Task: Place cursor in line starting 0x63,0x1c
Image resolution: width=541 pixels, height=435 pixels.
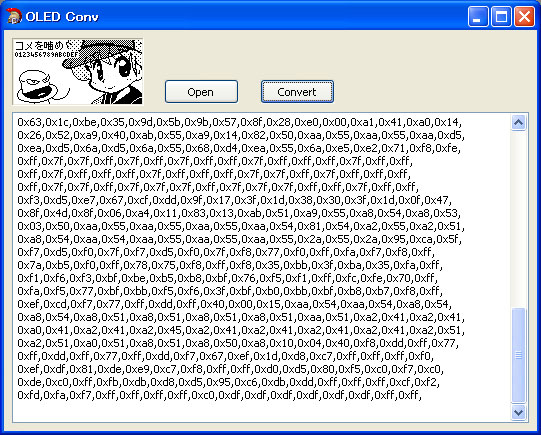Action: click(x=239, y=122)
